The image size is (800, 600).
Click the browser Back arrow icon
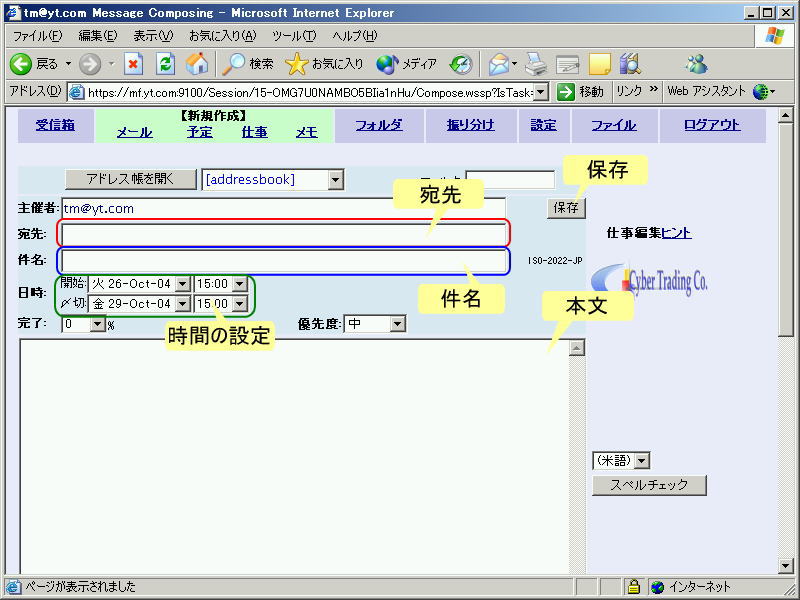(21, 64)
